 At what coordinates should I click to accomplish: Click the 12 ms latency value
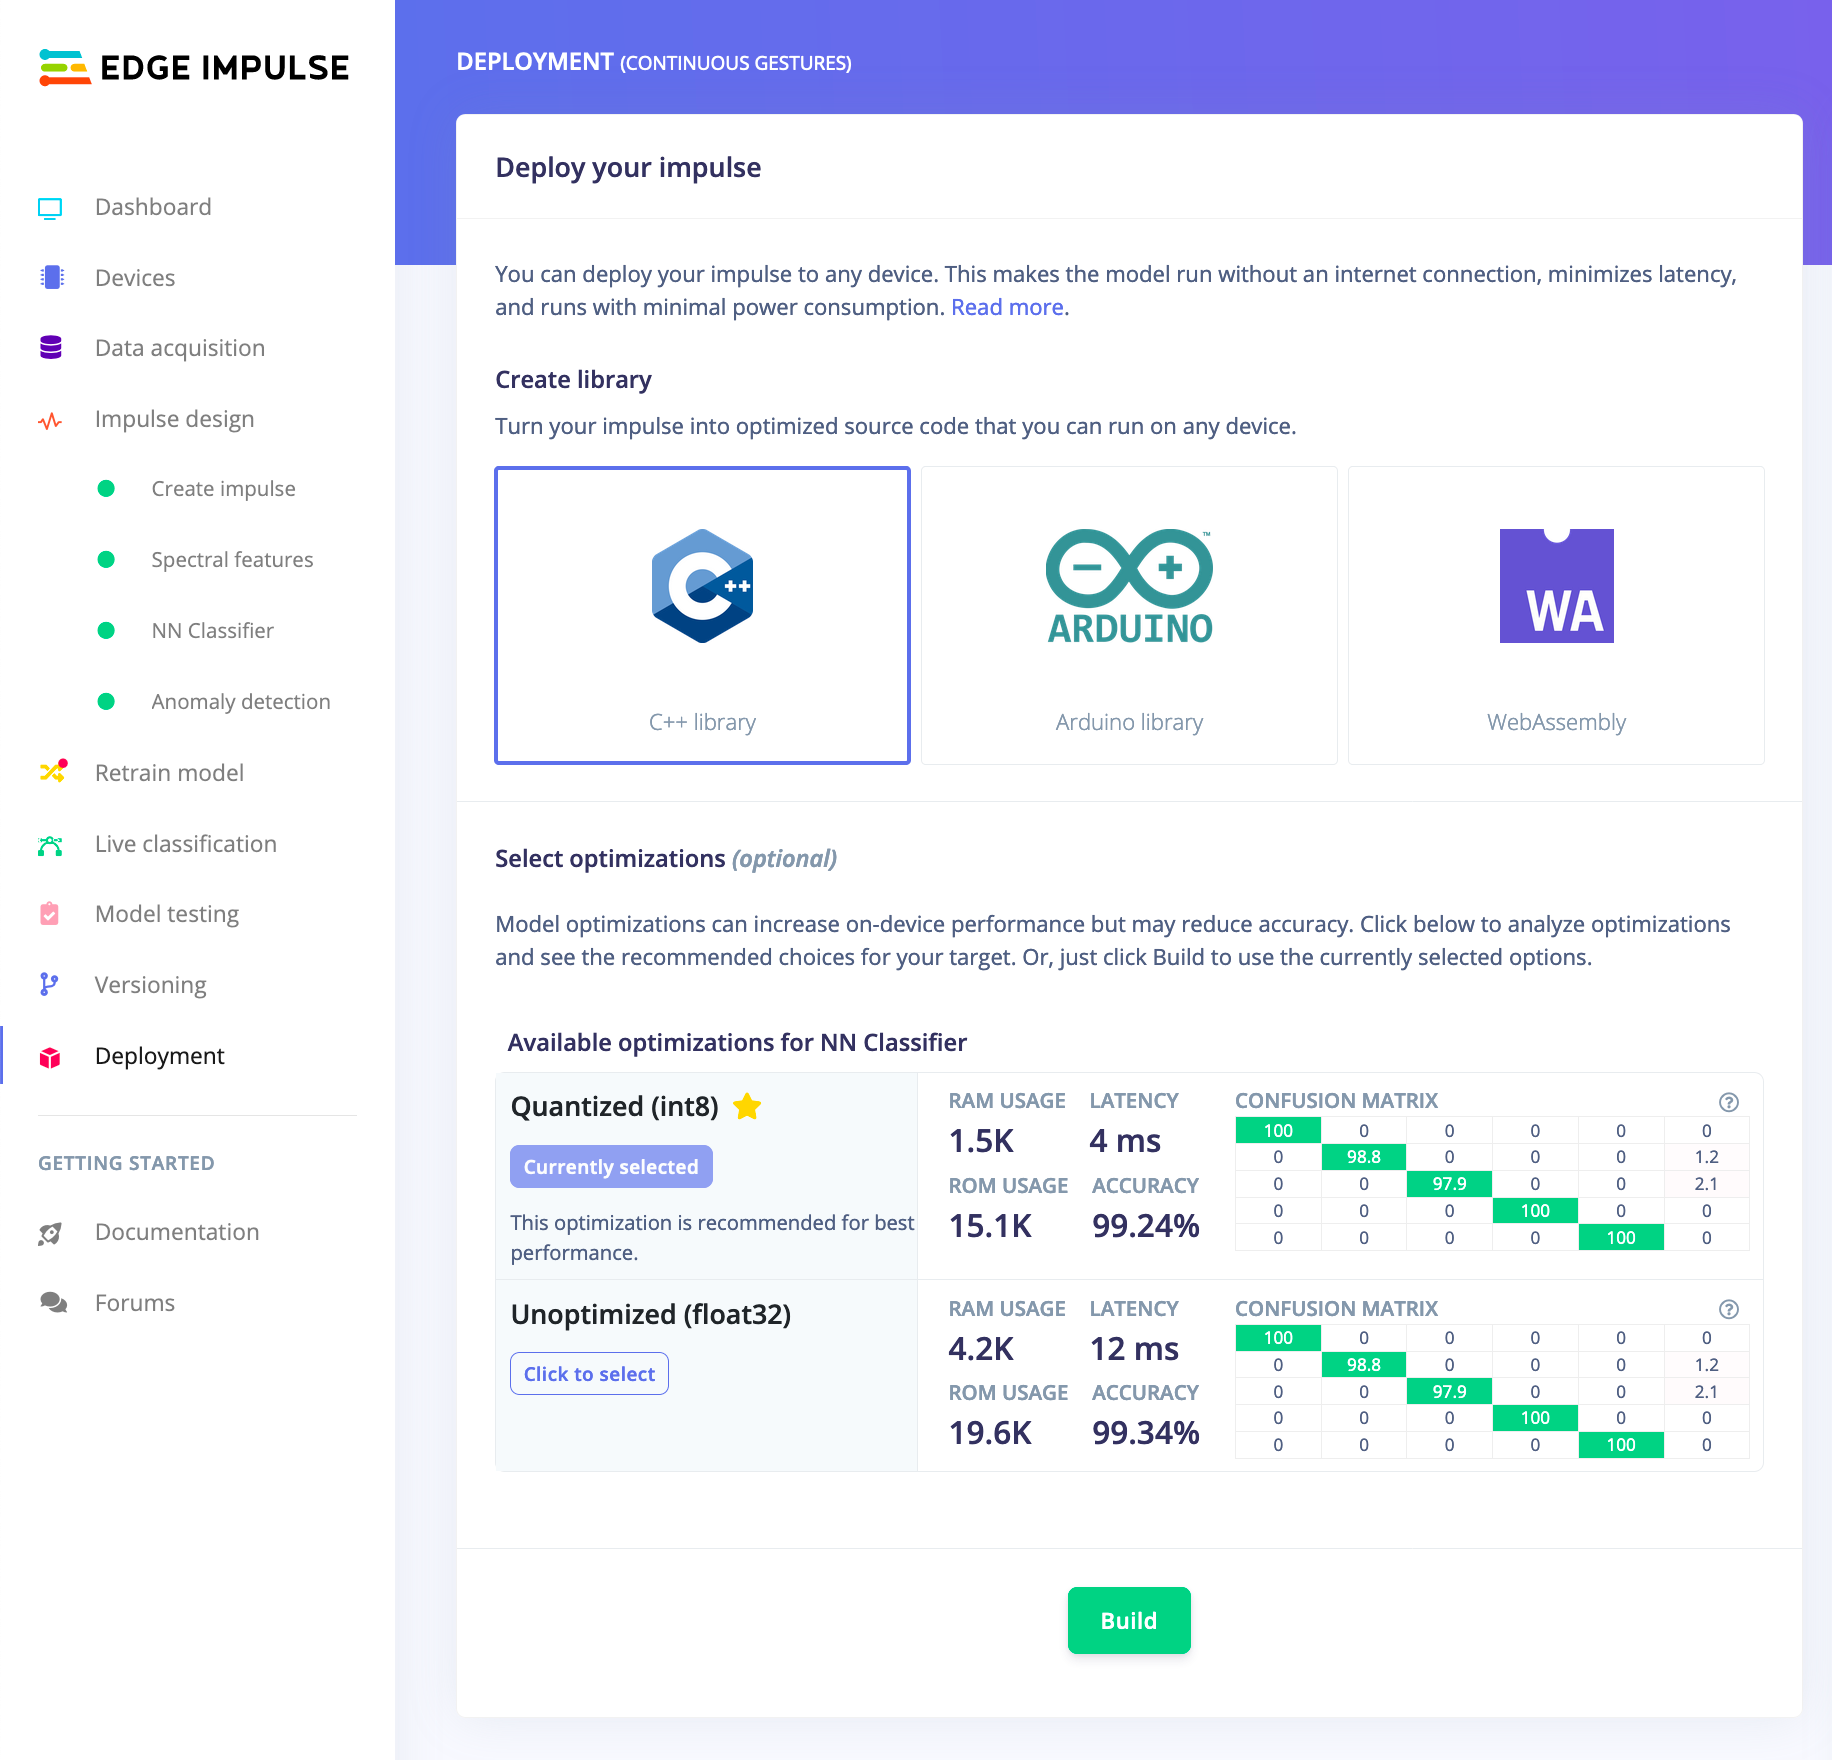click(1134, 1349)
